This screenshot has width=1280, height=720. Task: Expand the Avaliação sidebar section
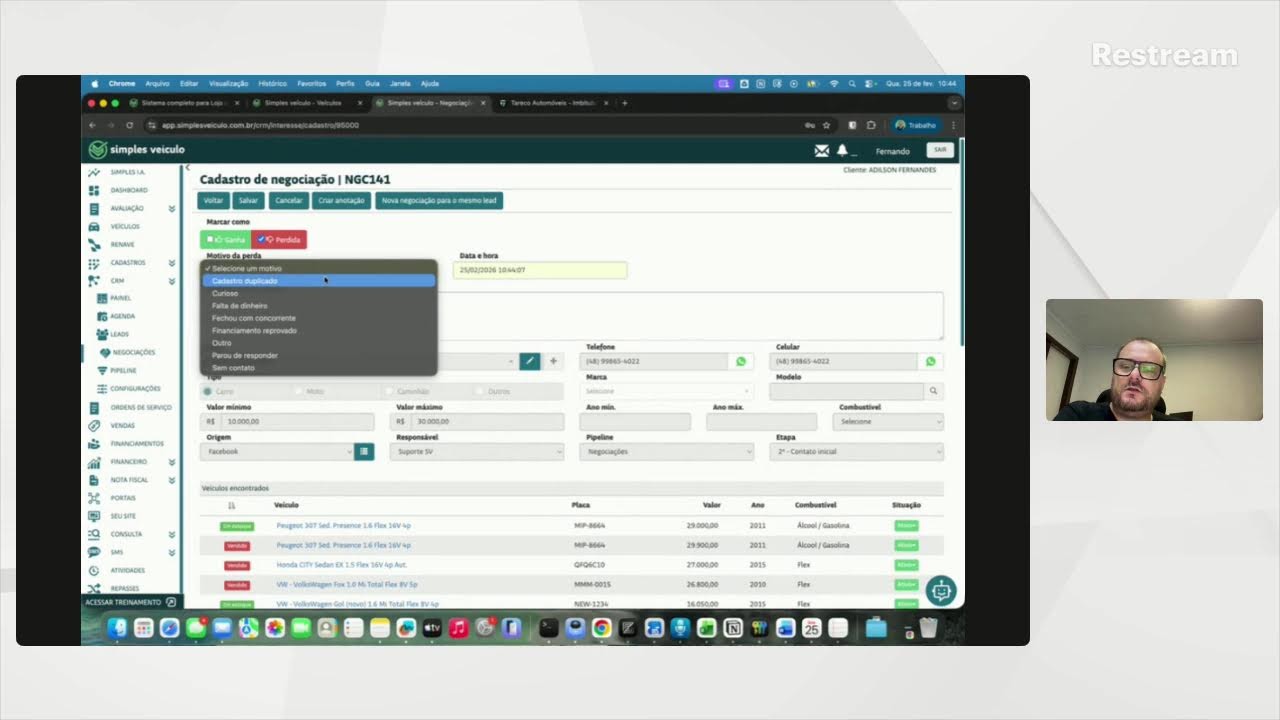click(x=171, y=208)
